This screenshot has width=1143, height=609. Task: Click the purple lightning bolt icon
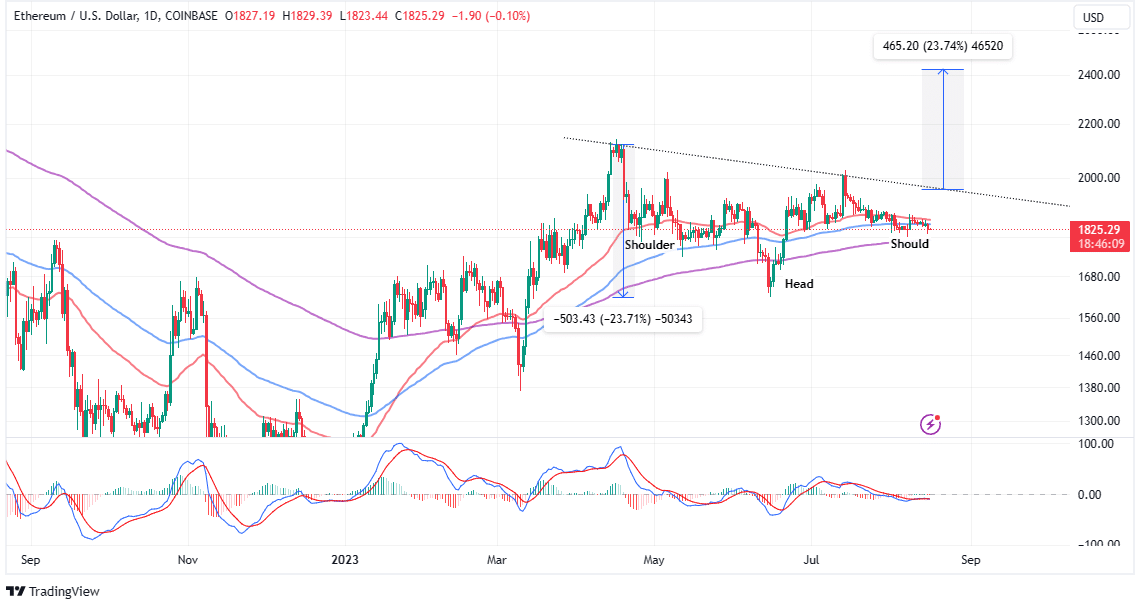[931, 424]
